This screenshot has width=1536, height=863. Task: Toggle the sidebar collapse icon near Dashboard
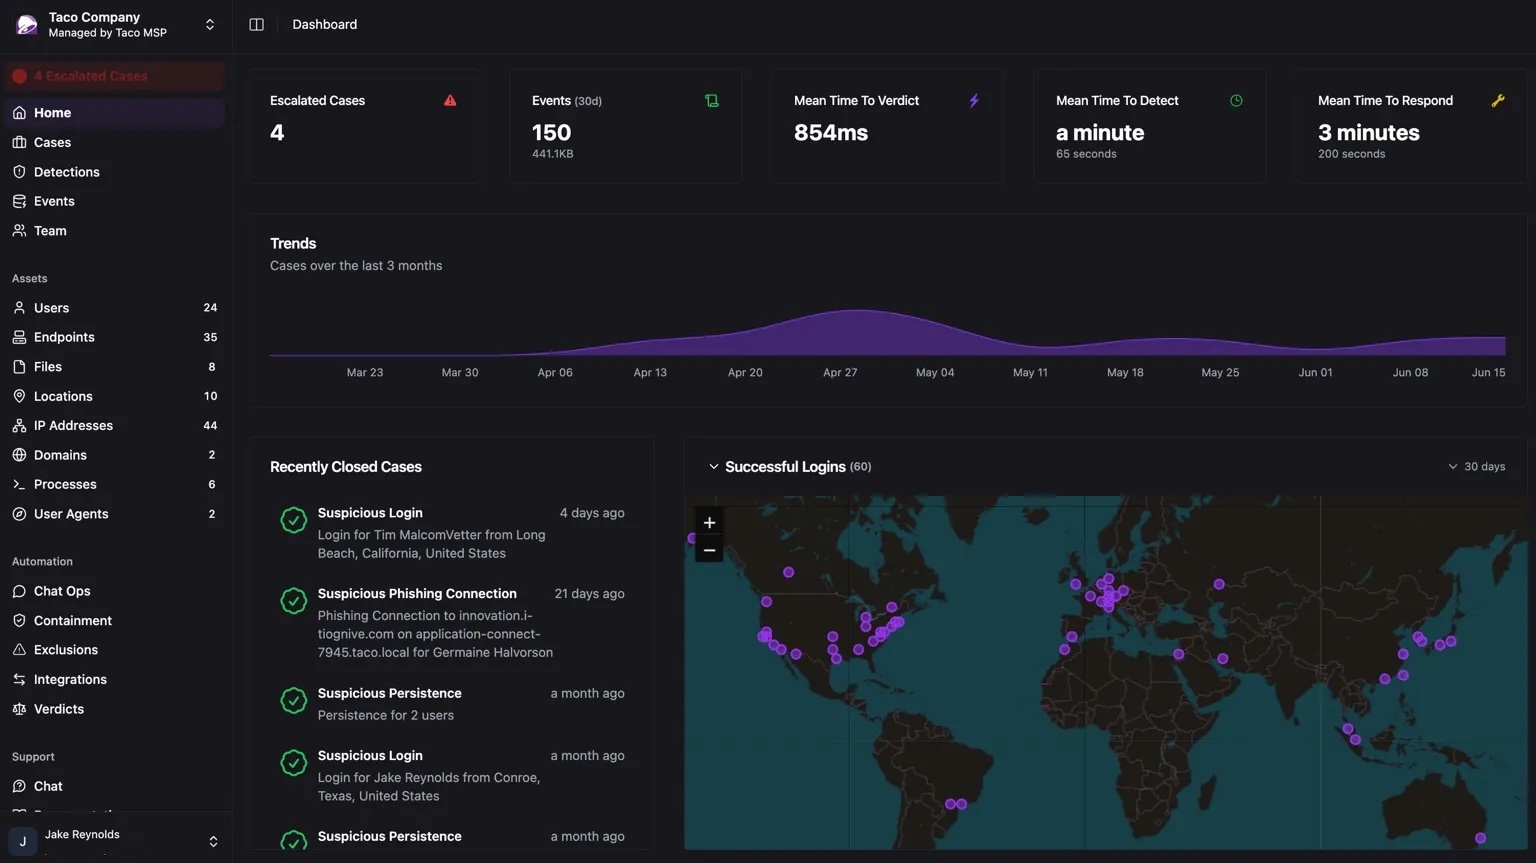tap(256, 23)
